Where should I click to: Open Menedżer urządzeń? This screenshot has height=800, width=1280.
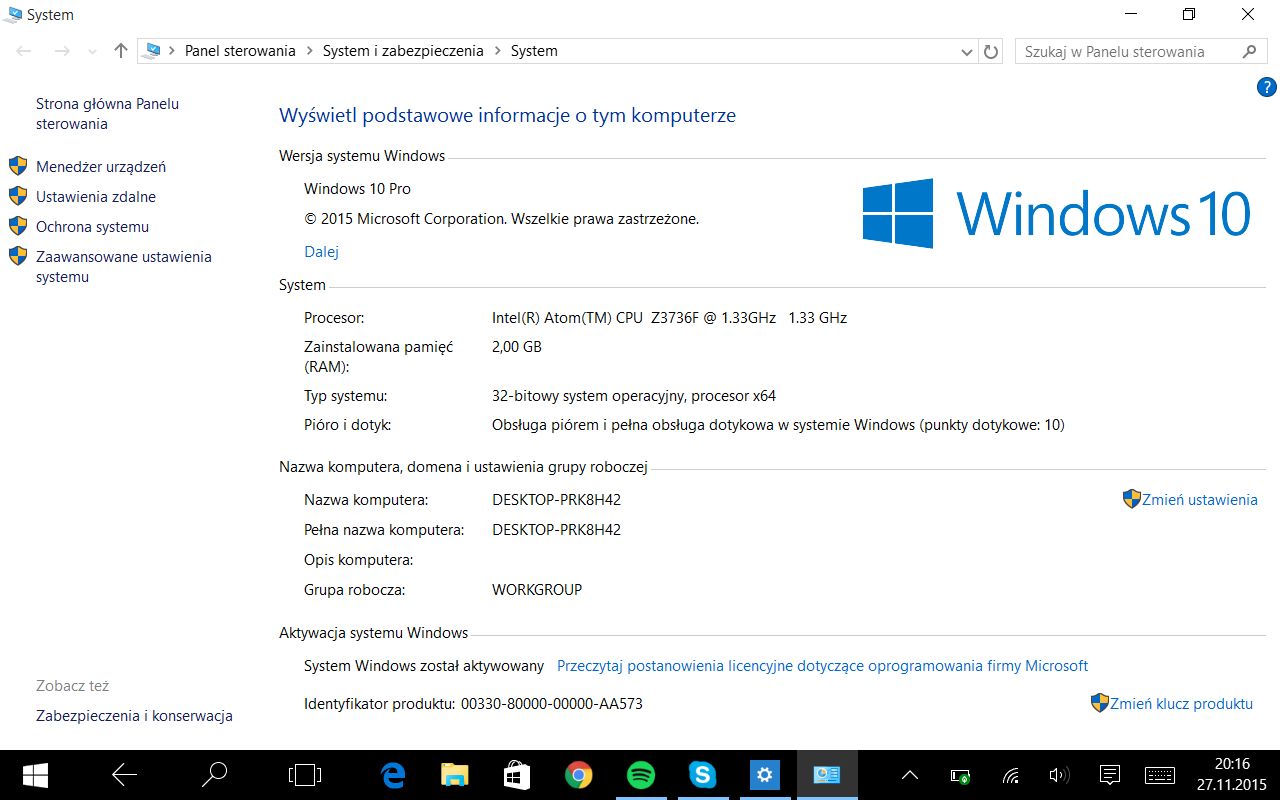[101, 167]
